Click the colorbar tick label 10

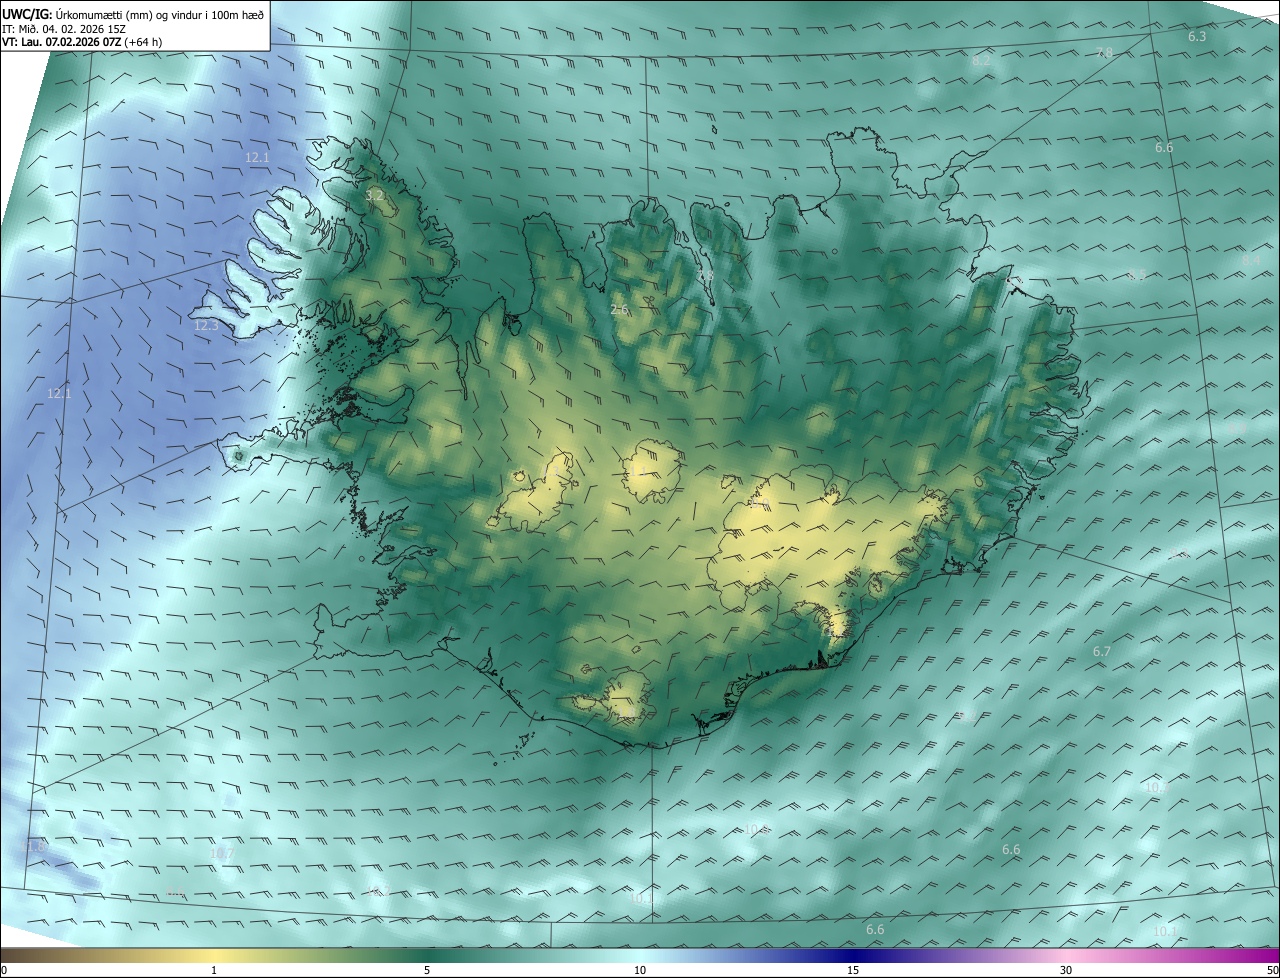(x=640, y=970)
